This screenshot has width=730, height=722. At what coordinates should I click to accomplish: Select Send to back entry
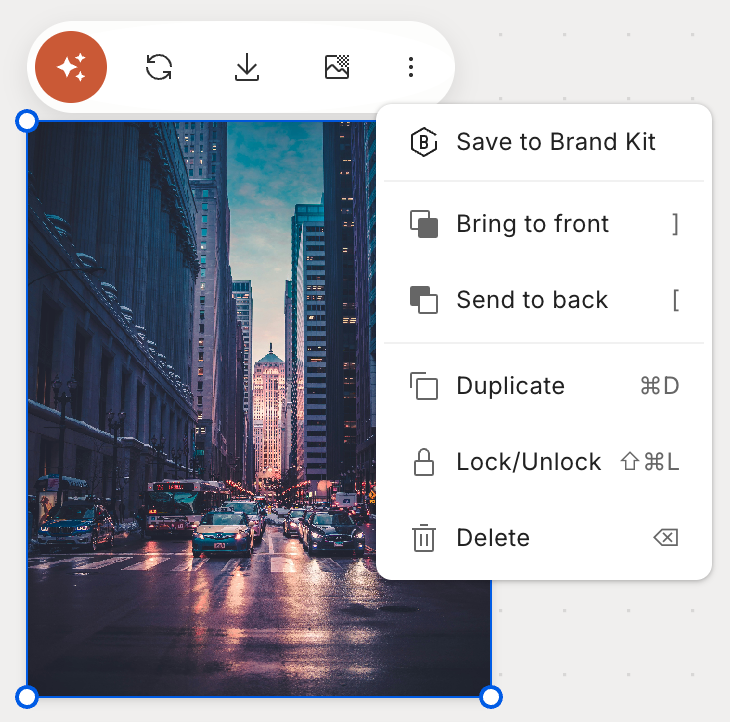click(x=532, y=300)
